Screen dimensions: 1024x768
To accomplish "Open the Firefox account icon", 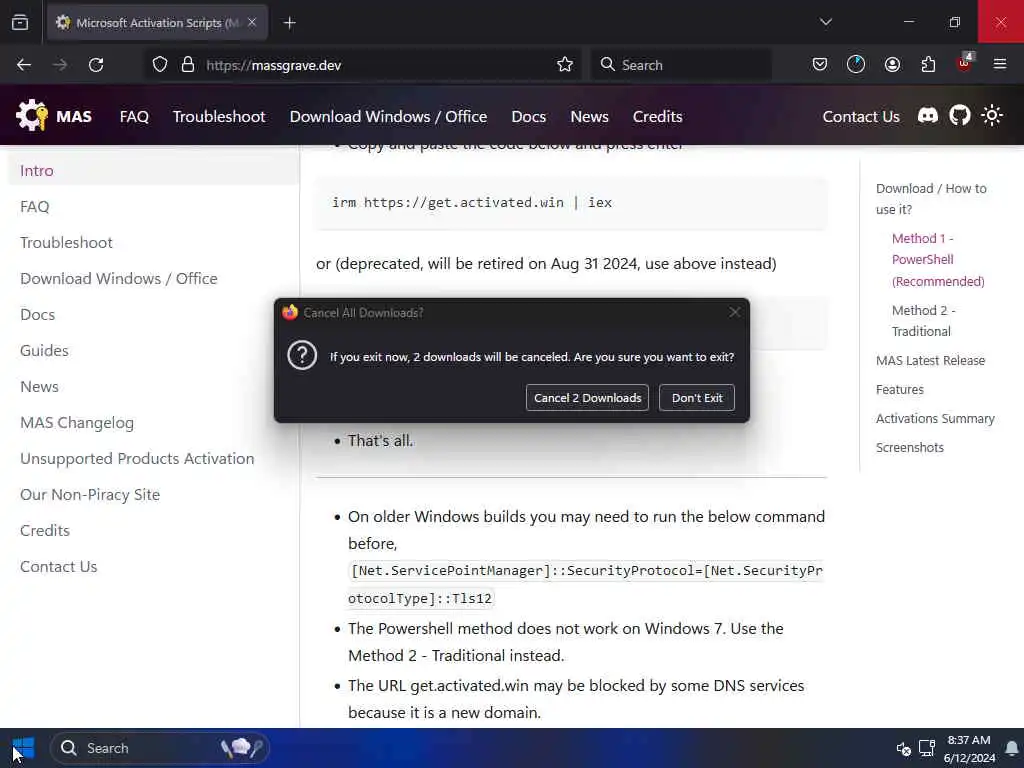I will [x=892, y=64].
